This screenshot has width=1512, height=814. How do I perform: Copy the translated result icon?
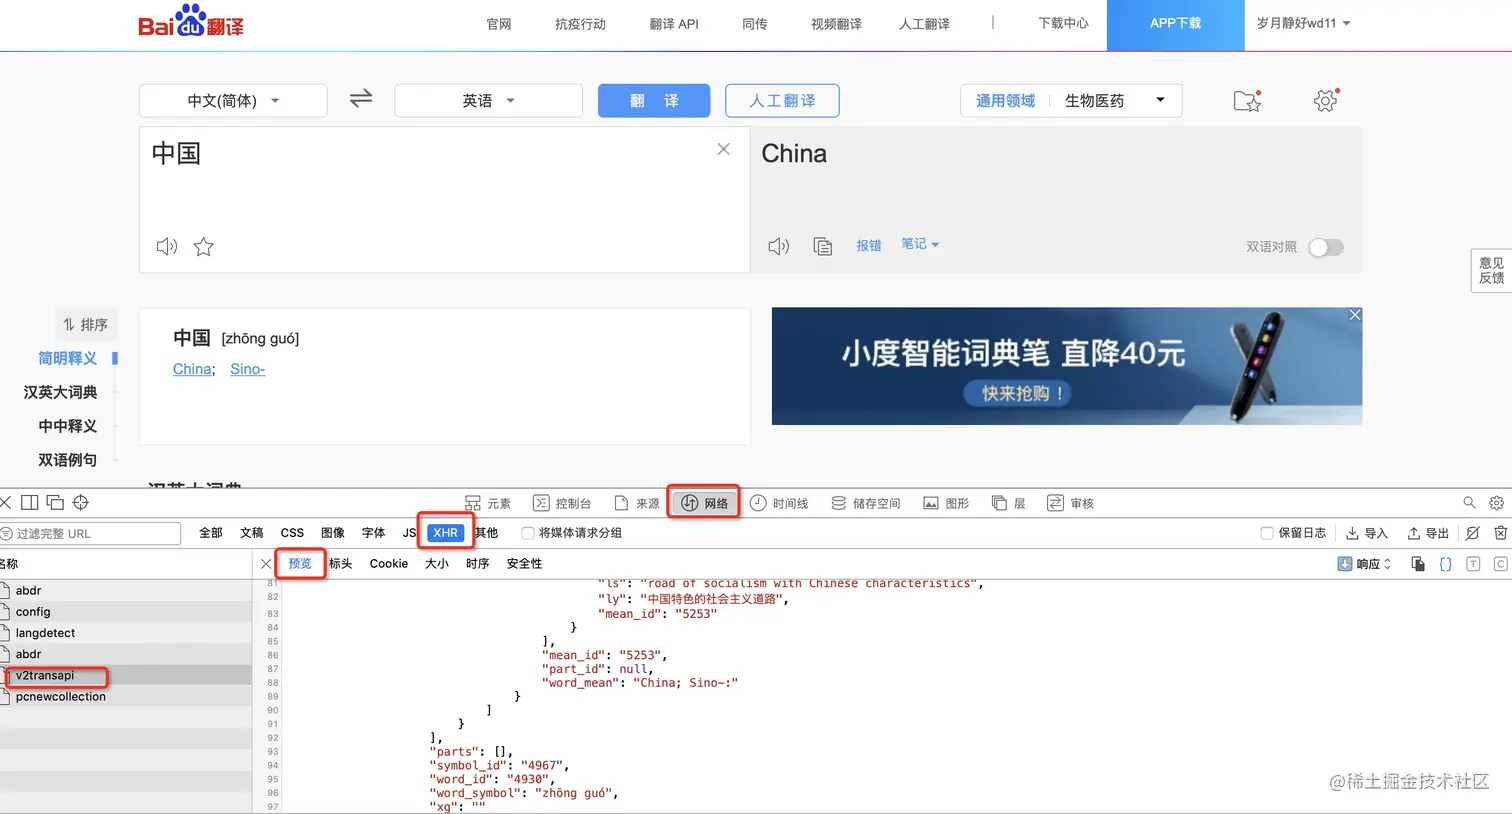click(x=823, y=246)
